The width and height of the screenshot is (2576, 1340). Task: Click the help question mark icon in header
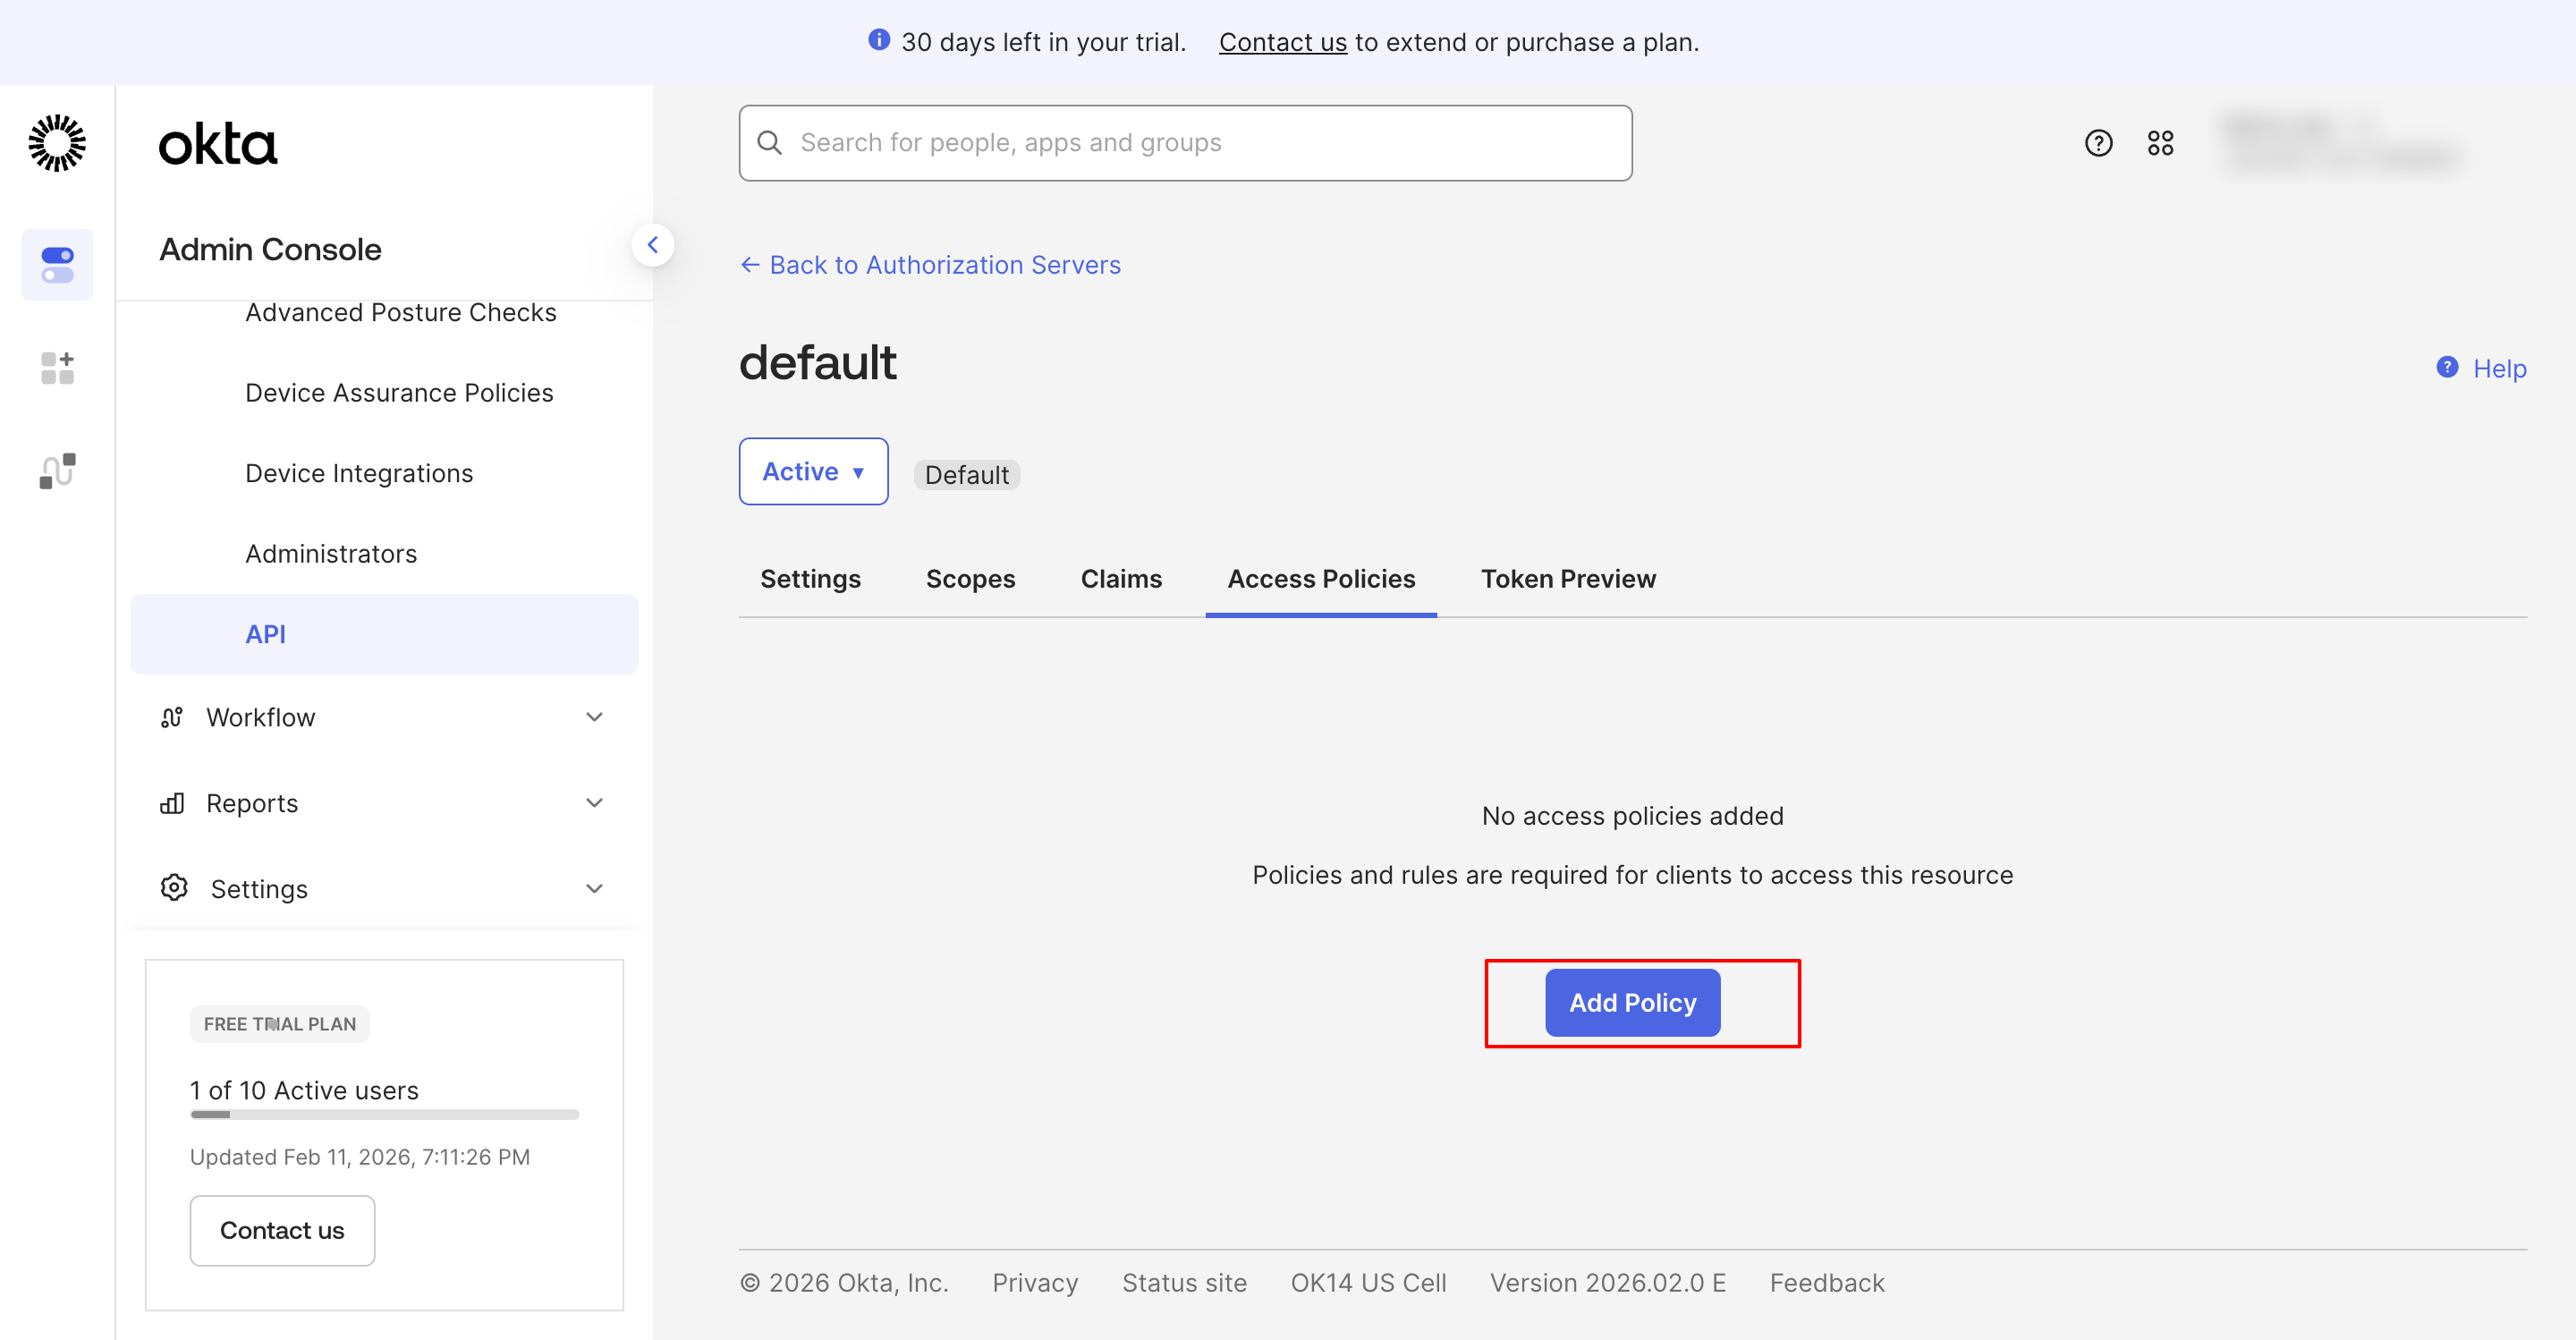2098,143
